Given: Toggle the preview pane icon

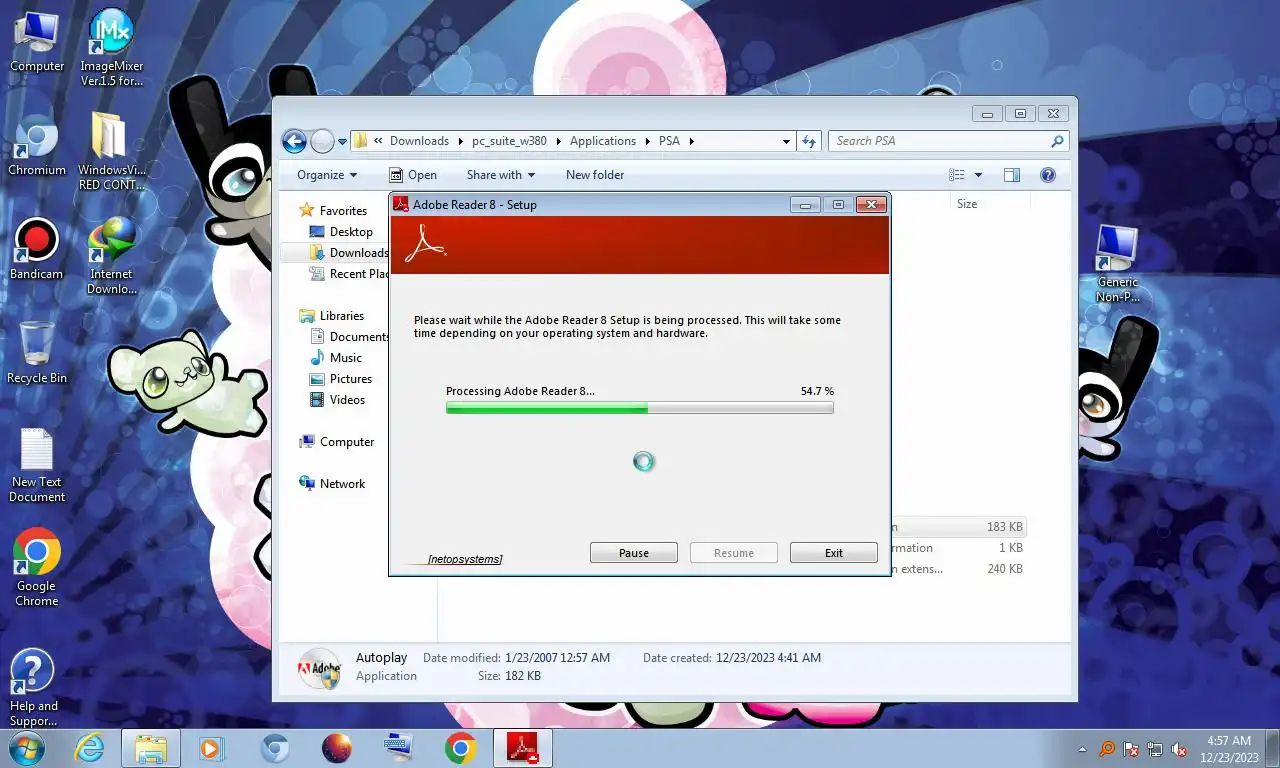Looking at the screenshot, I should click(x=1012, y=175).
